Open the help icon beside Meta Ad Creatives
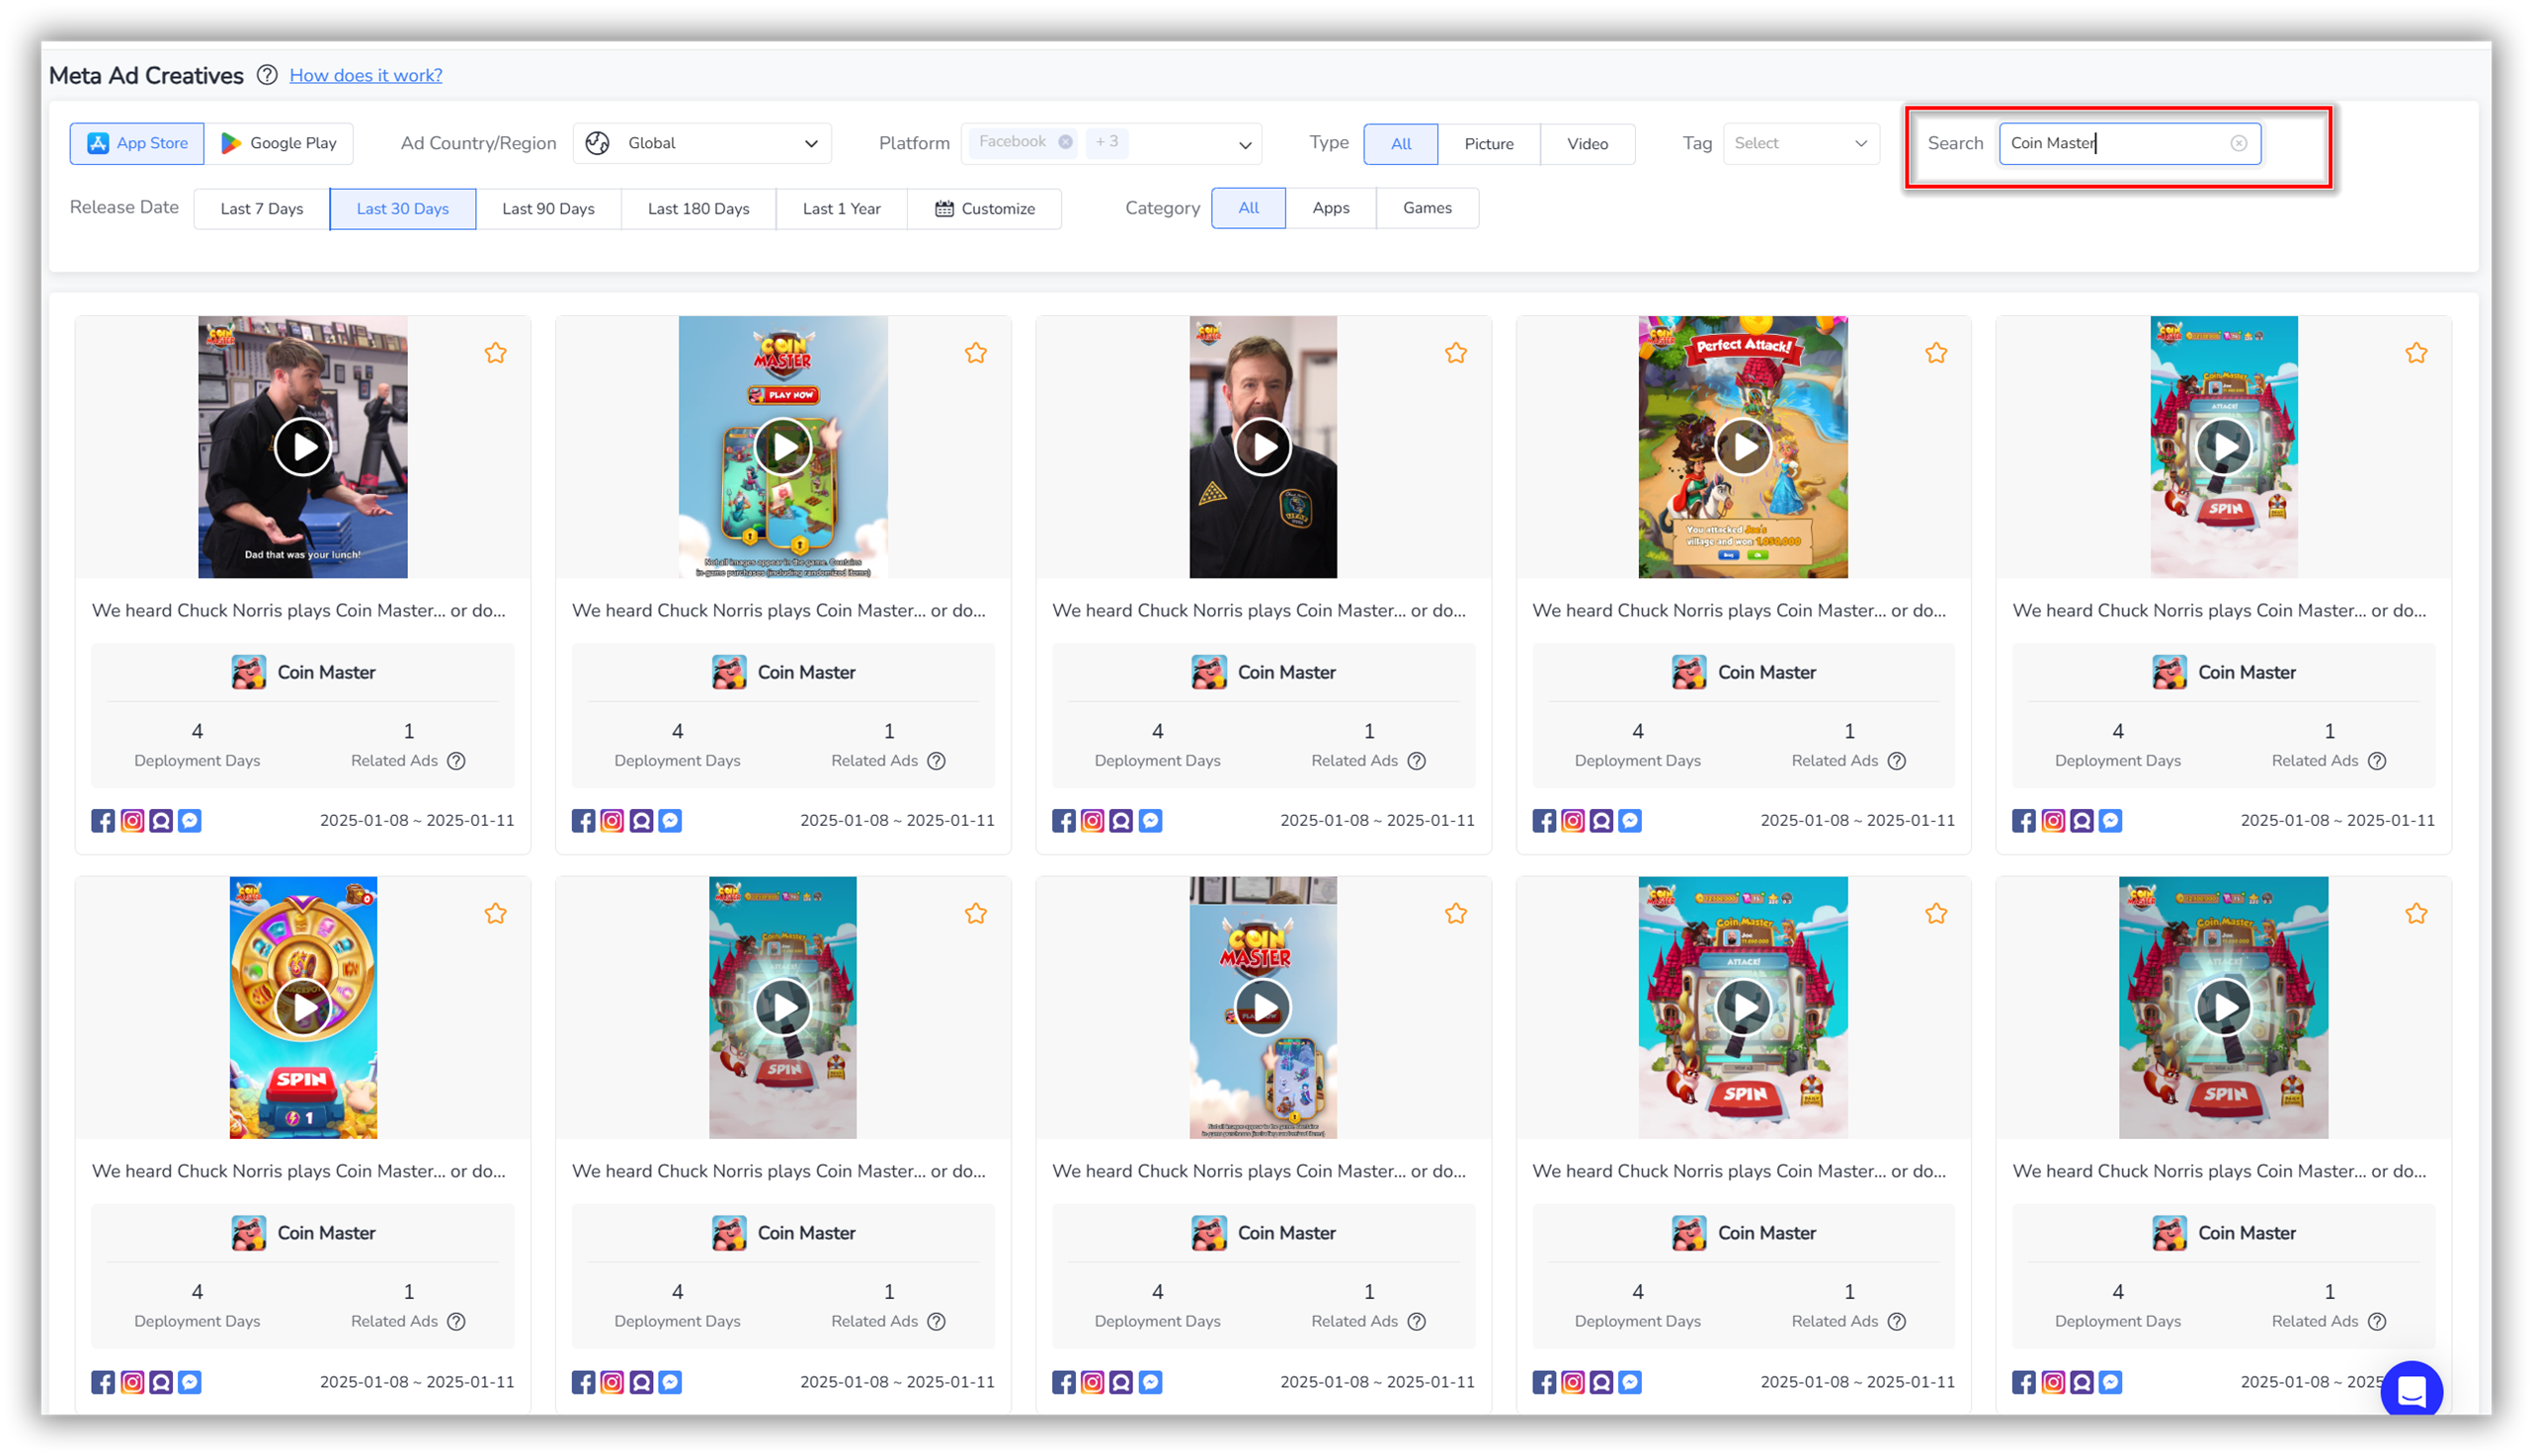Image resolution: width=2533 pixels, height=1456 pixels. (x=267, y=75)
